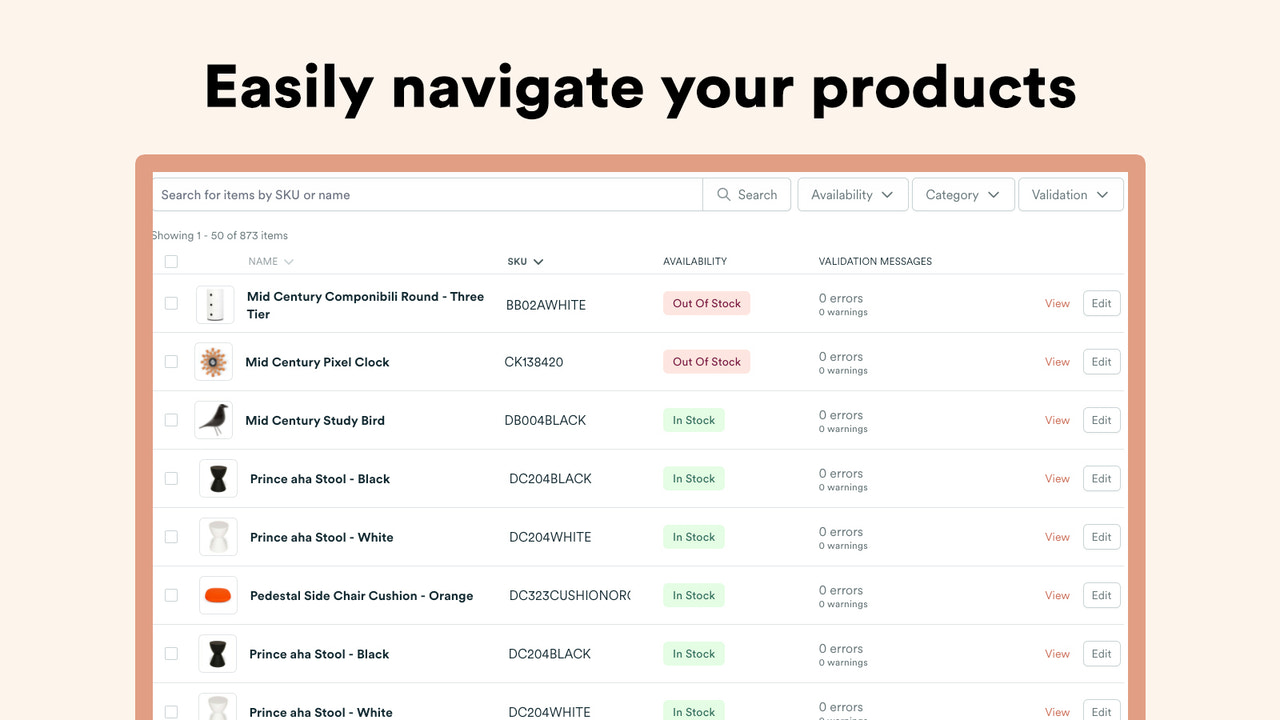Screen dimensions: 1280x720
Task: Open the Validation filter dropdown
Action: pyautogui.click(x=1070, y=194)
